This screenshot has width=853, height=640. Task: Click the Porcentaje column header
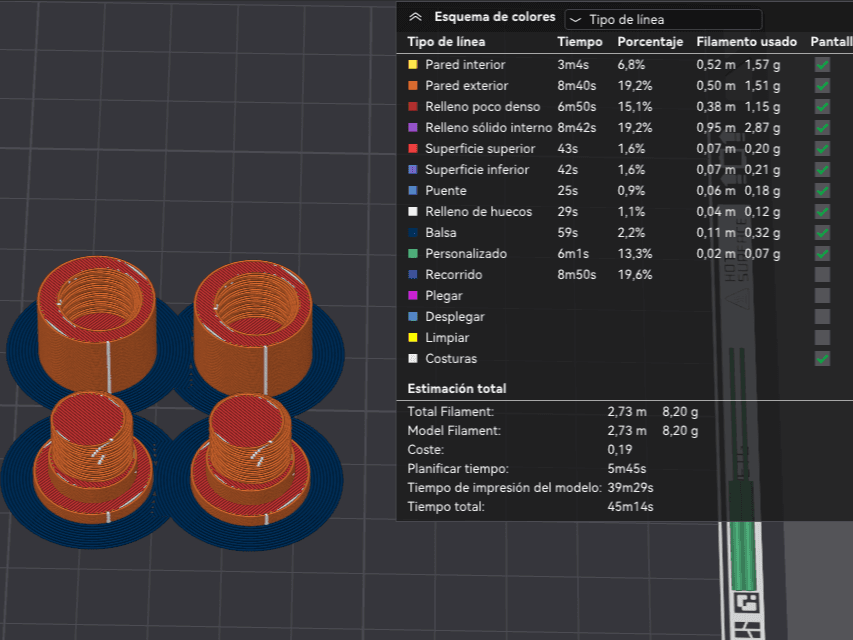(x=650, y=42)
